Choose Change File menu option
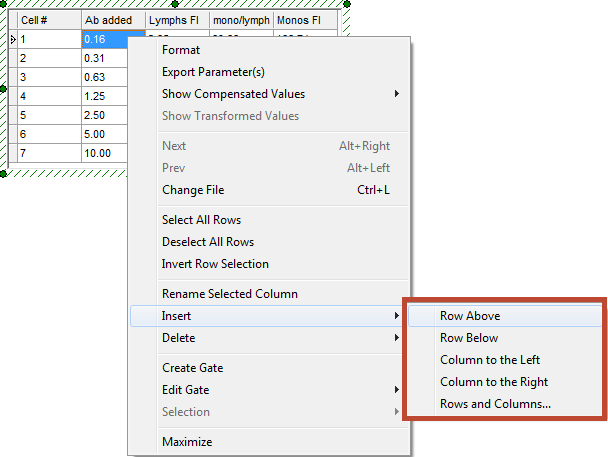The height and width of the screenshot is (457, 608). pyautogui.click(x=193, y=190)
